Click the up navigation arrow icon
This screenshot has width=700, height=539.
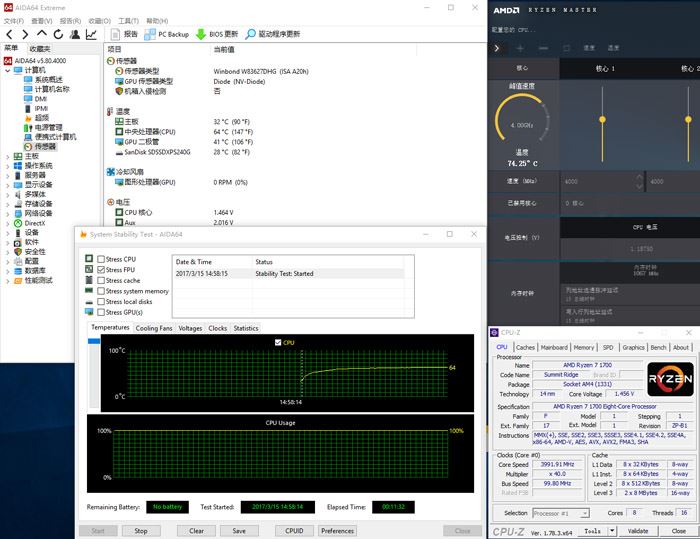41,34
